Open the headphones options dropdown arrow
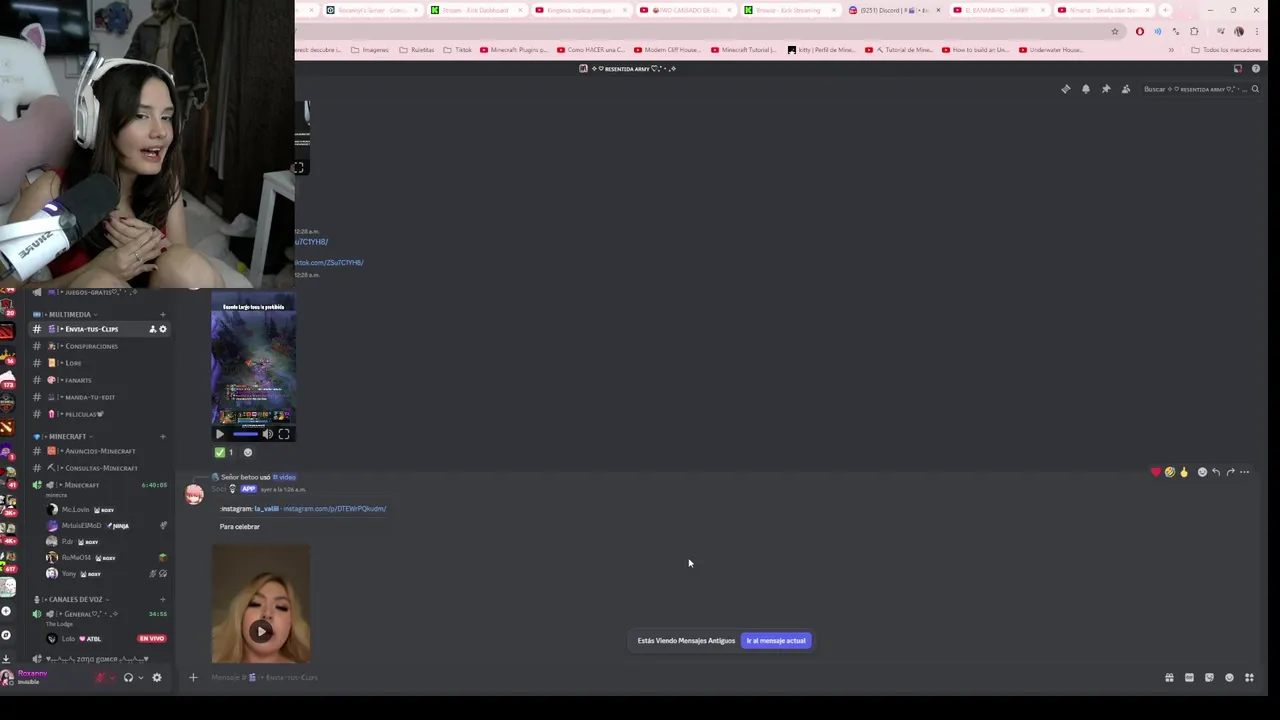This screenshot has width=1280, height=720. point(140,678)
